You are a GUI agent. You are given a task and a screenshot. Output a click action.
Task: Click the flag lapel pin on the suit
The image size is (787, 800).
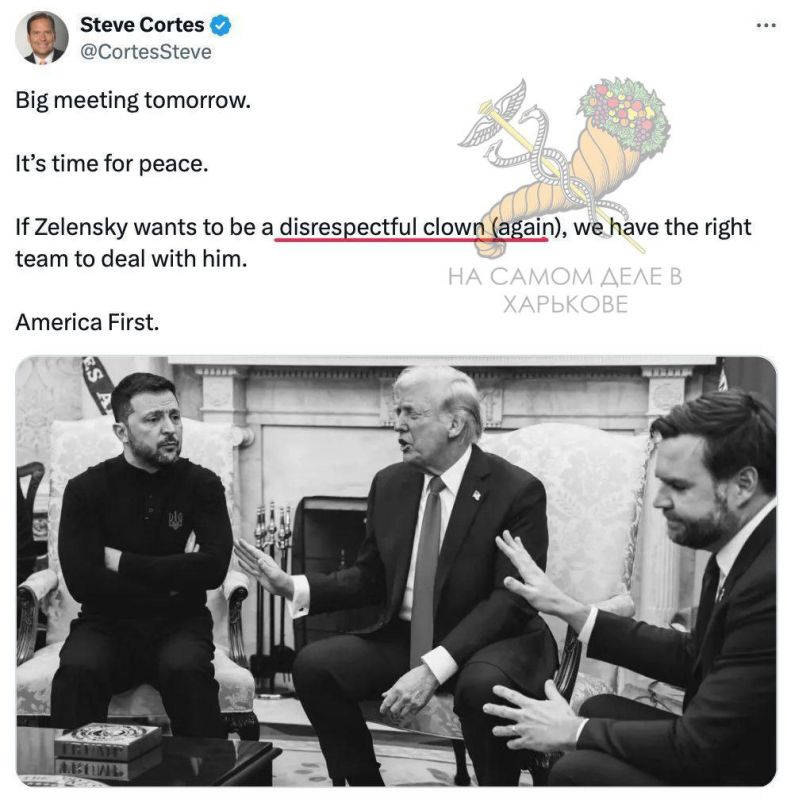click(x=476, y=494)
